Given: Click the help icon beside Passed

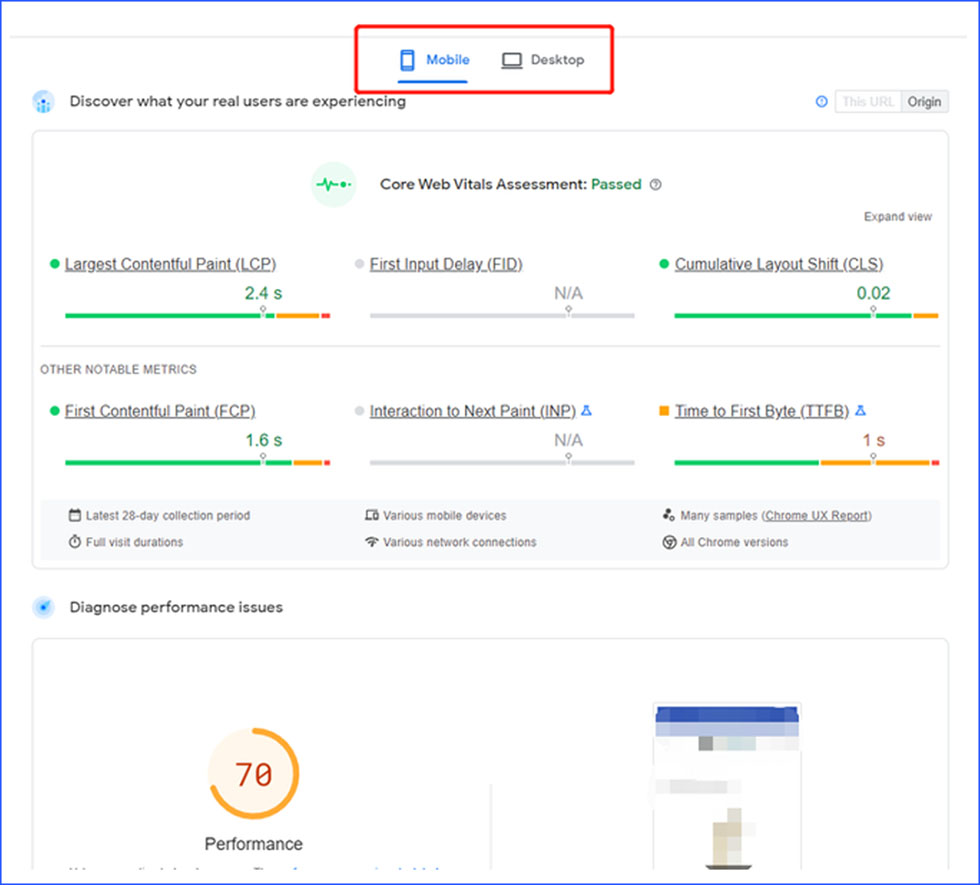Looking at the screenshot, I should (x=656, y=185).
